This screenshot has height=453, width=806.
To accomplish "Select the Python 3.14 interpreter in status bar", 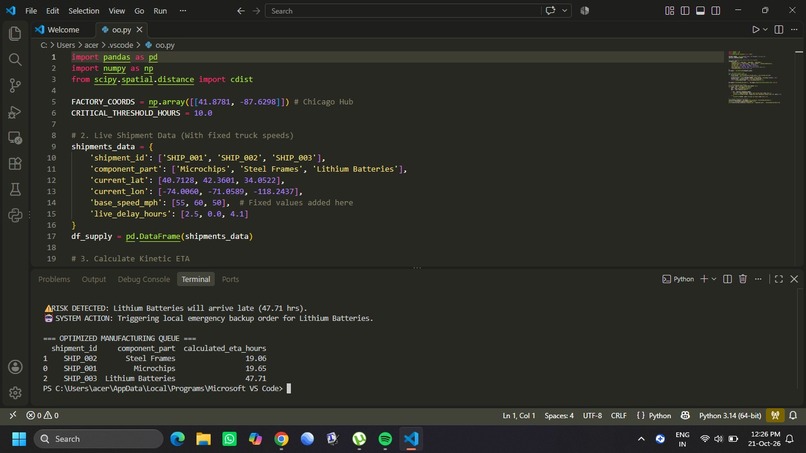I will pyautogui.click(x=730, y=415).
